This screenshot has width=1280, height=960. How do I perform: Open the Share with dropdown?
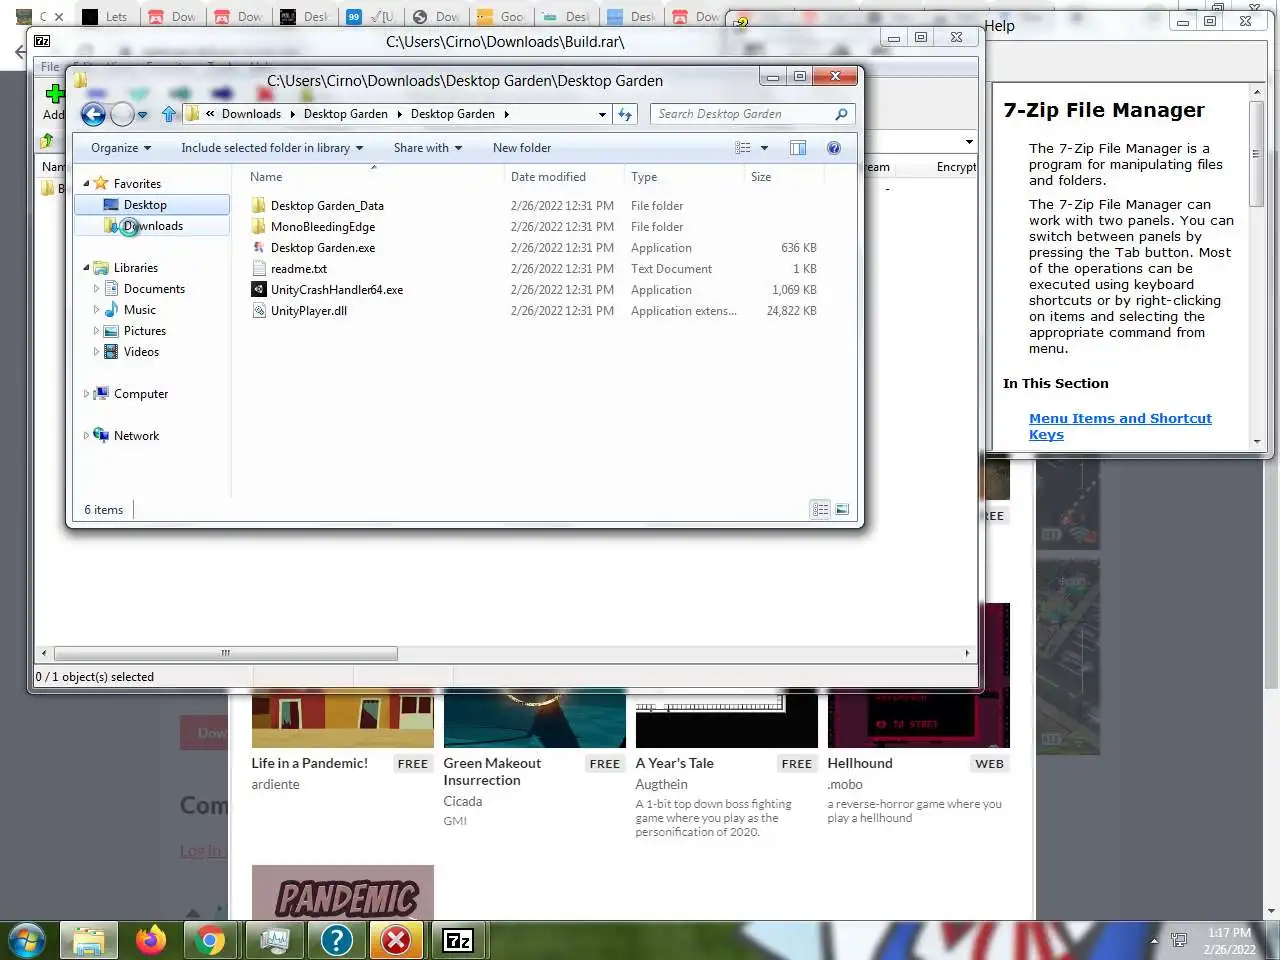coord(428,148)
